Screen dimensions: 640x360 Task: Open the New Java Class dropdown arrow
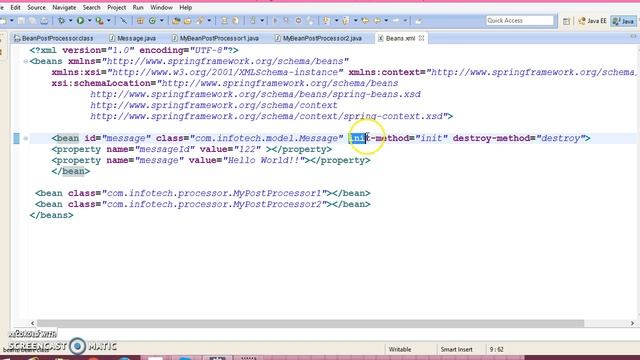coord(161,20)
